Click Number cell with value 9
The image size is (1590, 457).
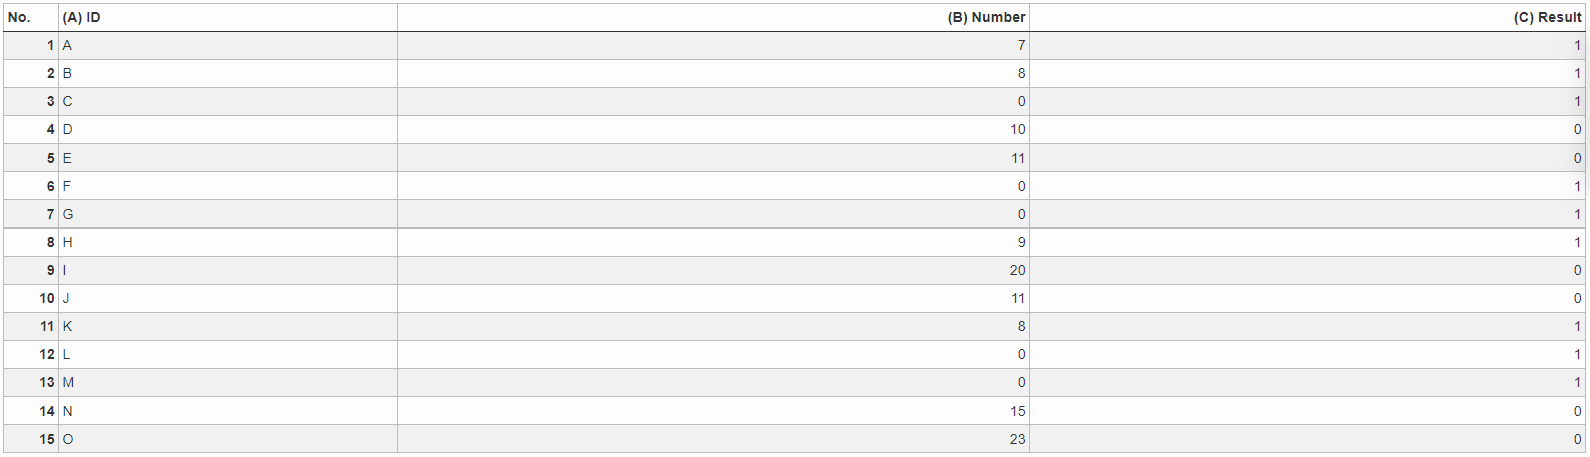713,242
